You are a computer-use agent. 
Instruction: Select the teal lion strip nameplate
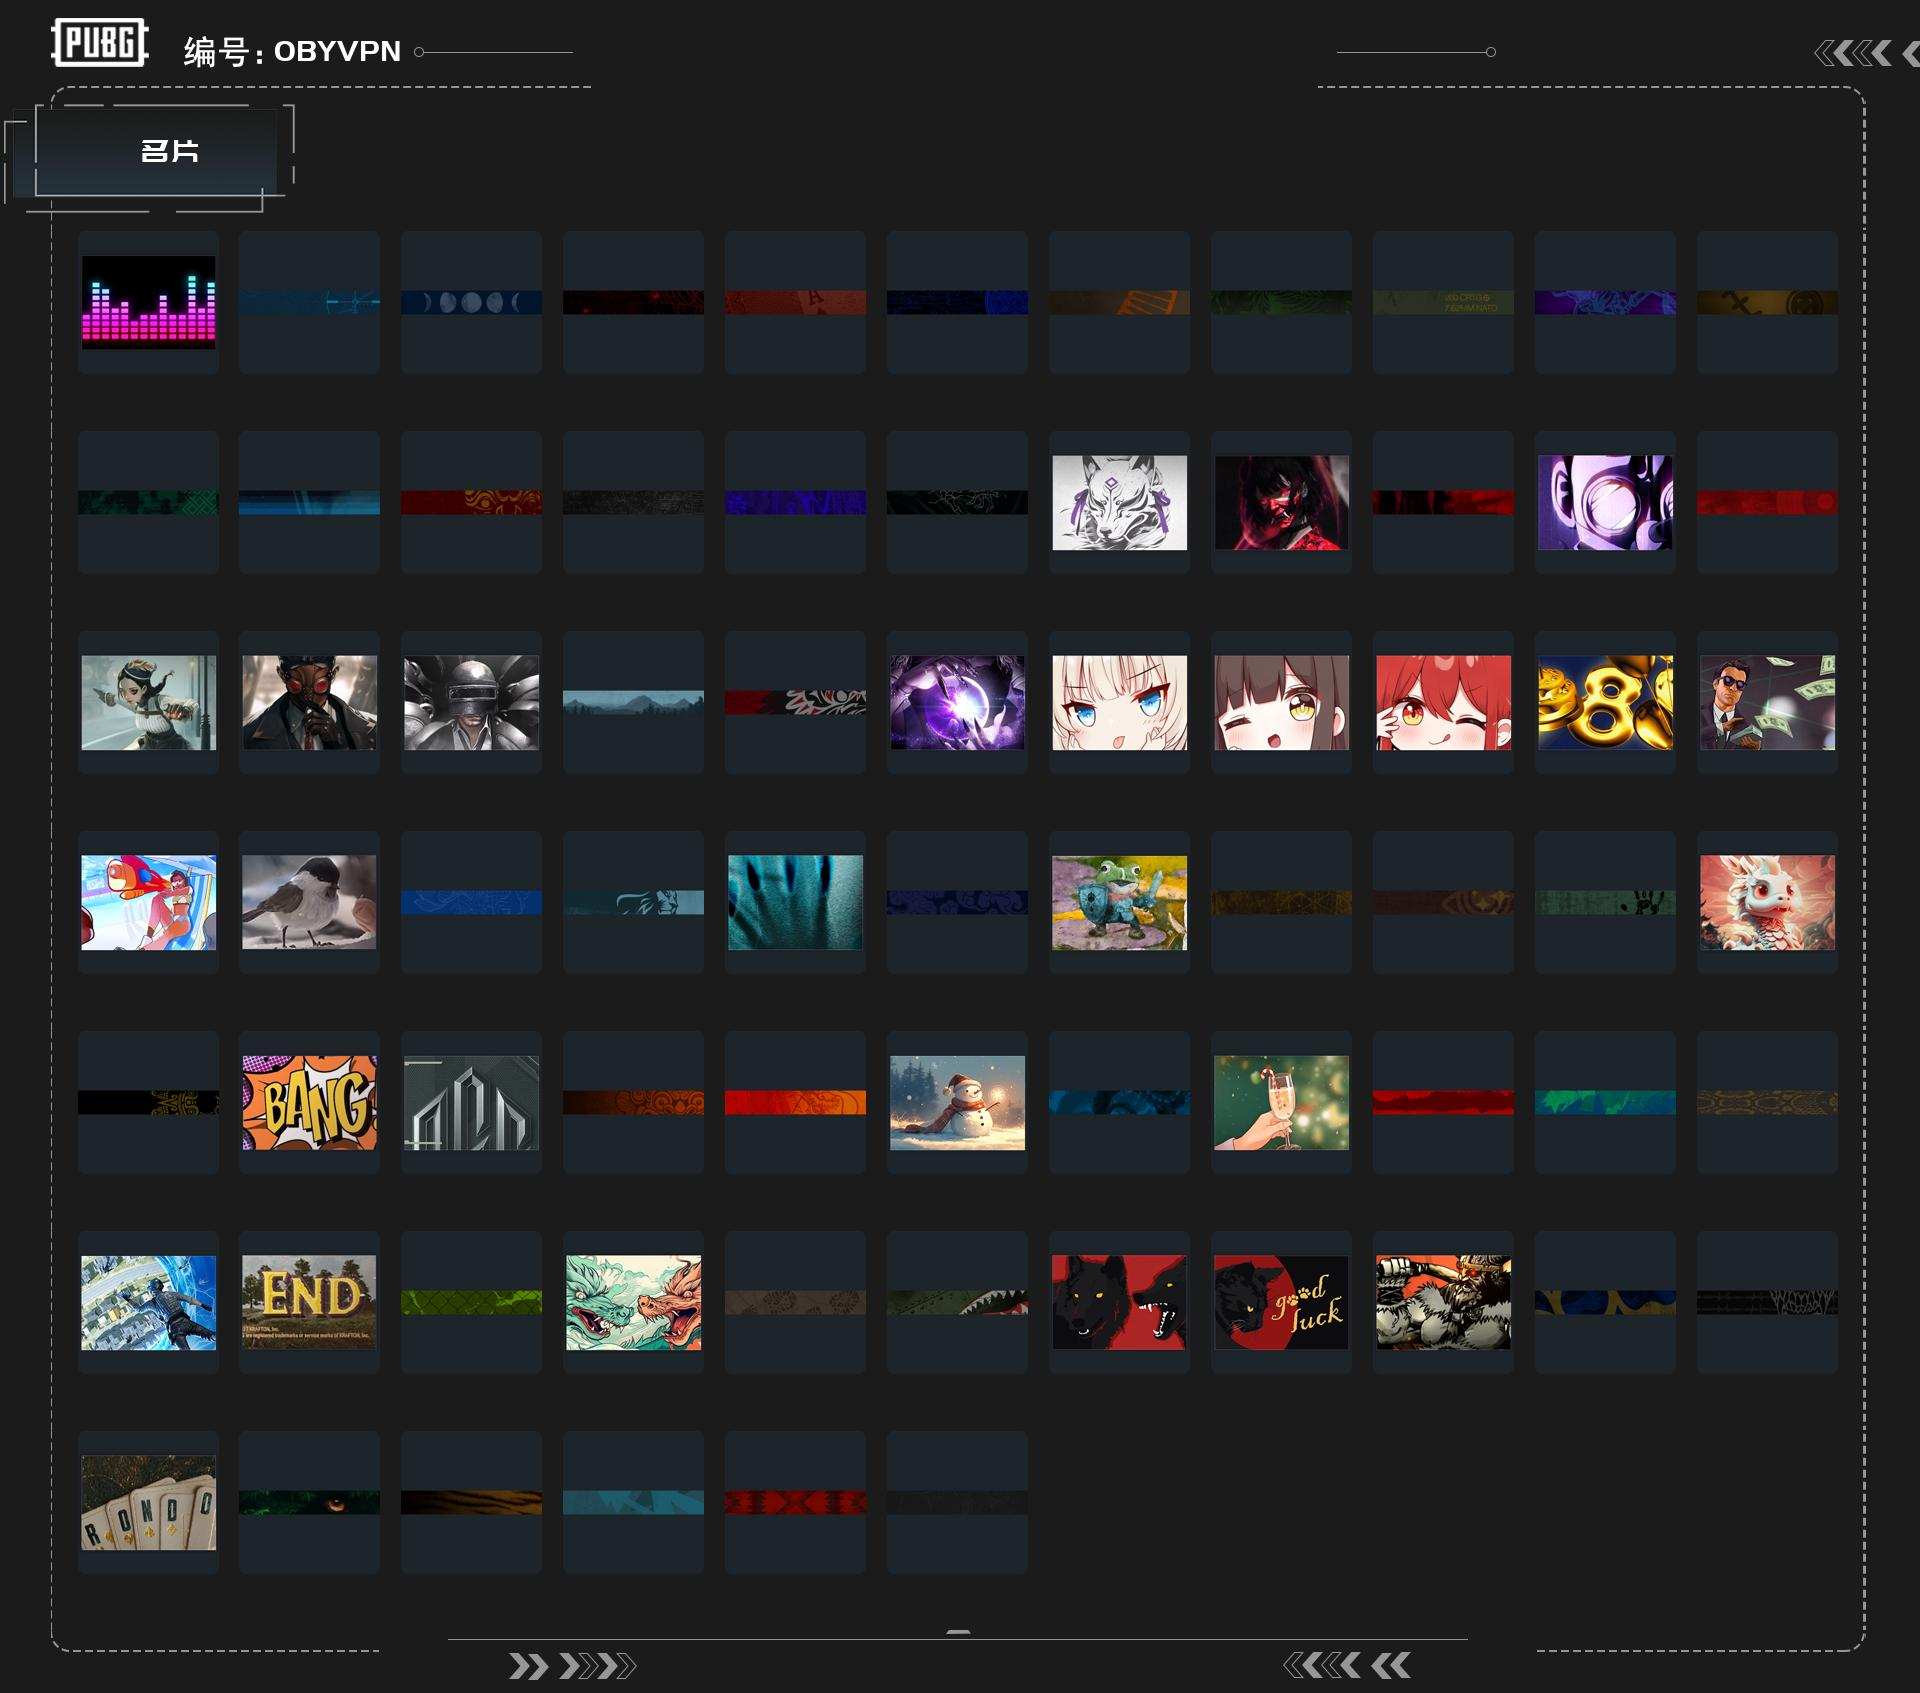point(633,902)
